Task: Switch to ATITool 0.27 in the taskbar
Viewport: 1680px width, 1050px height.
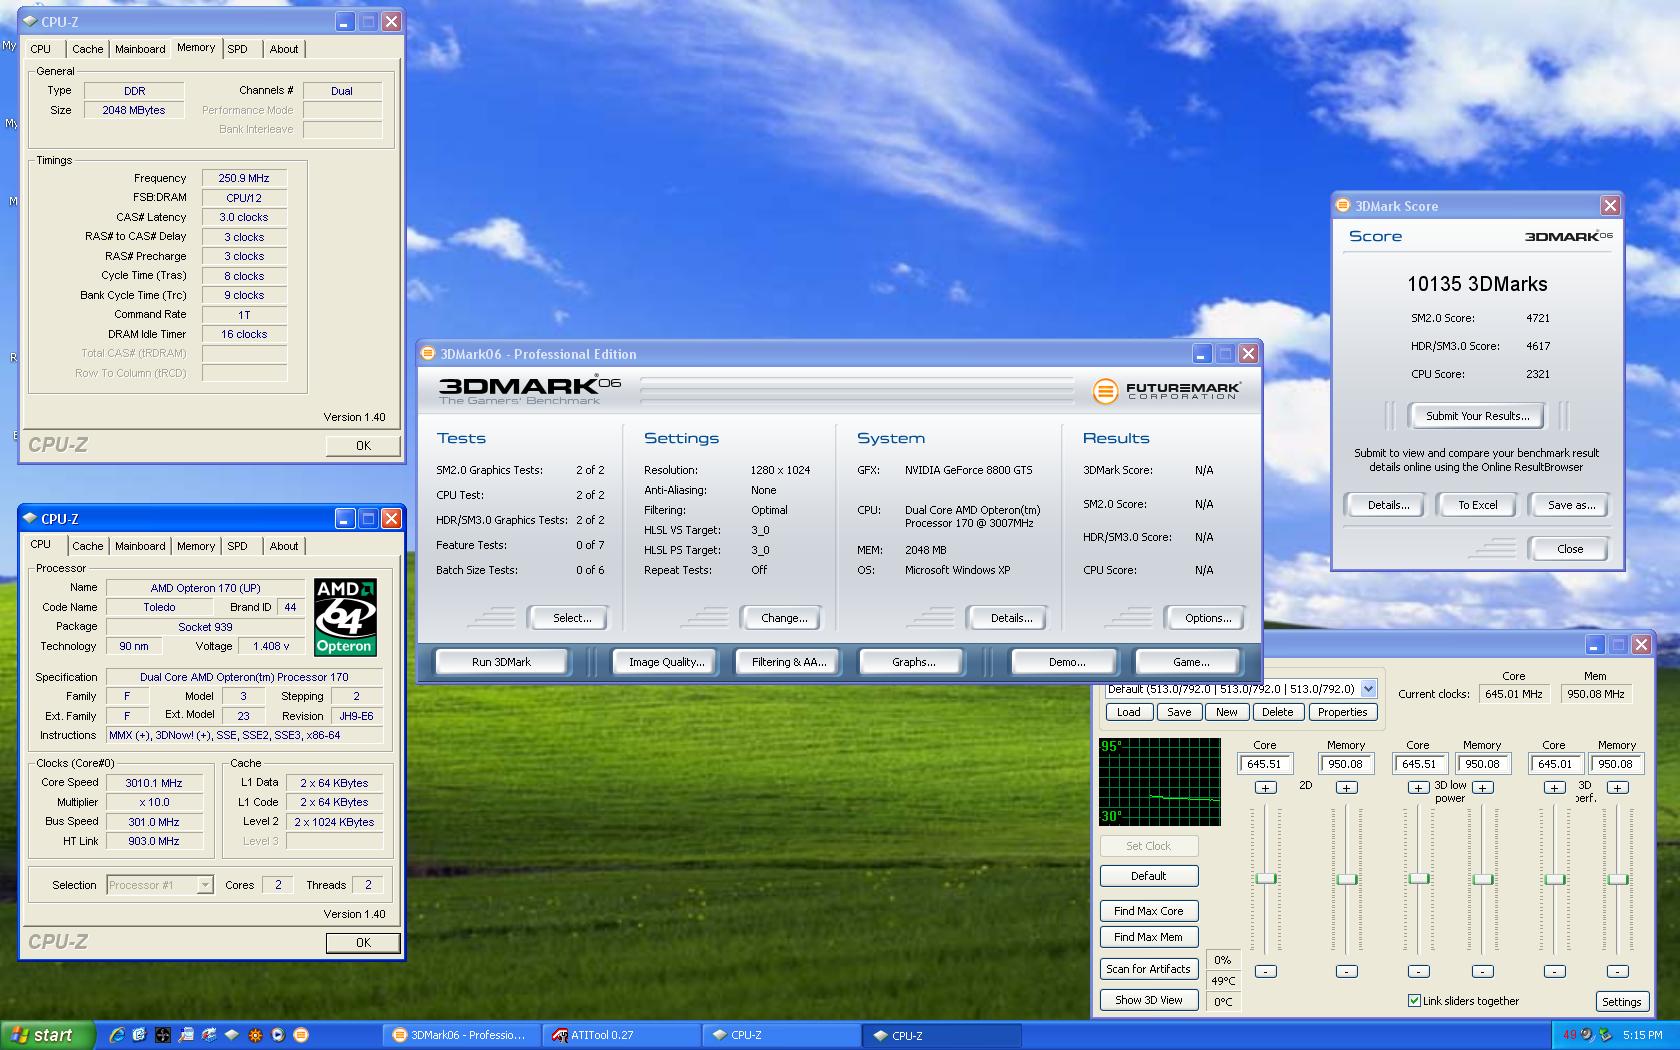Action: [x=620, y=1035]
